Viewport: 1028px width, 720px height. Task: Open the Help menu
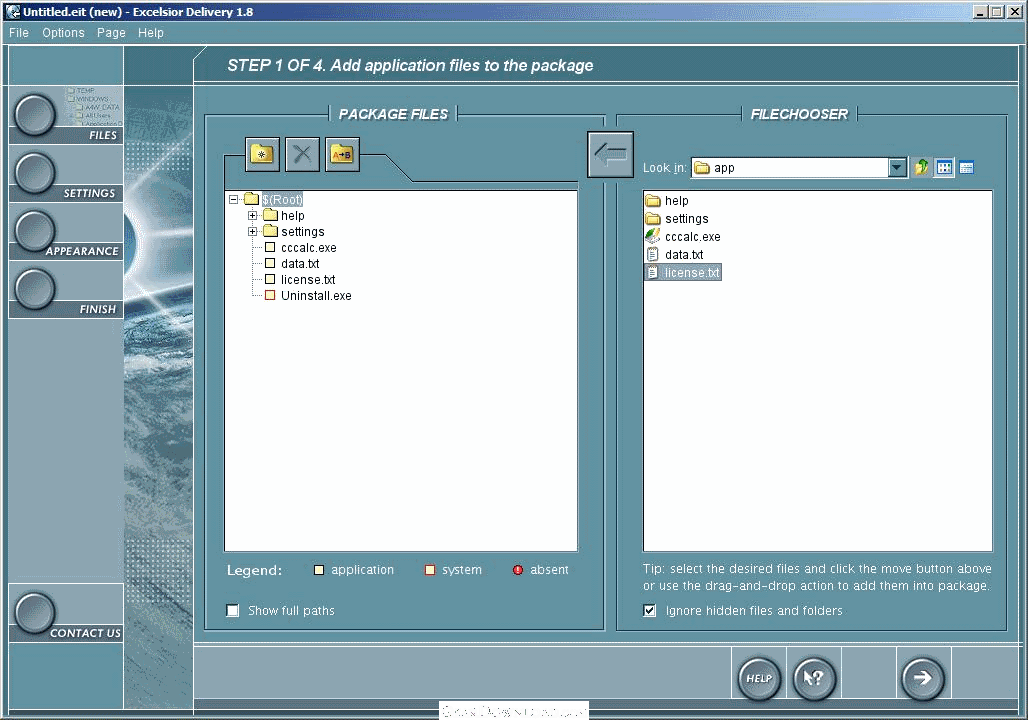(x=151, y=33)
